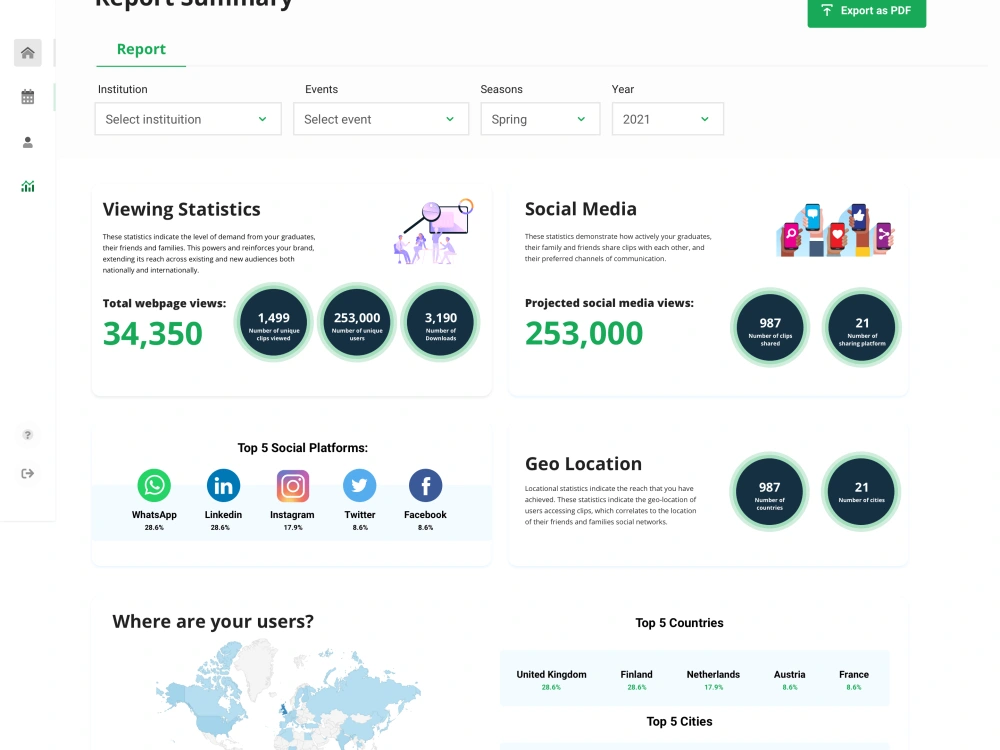Click the Social Media heading
This screenshot has width=1000, height=750.
click(581, 209)
